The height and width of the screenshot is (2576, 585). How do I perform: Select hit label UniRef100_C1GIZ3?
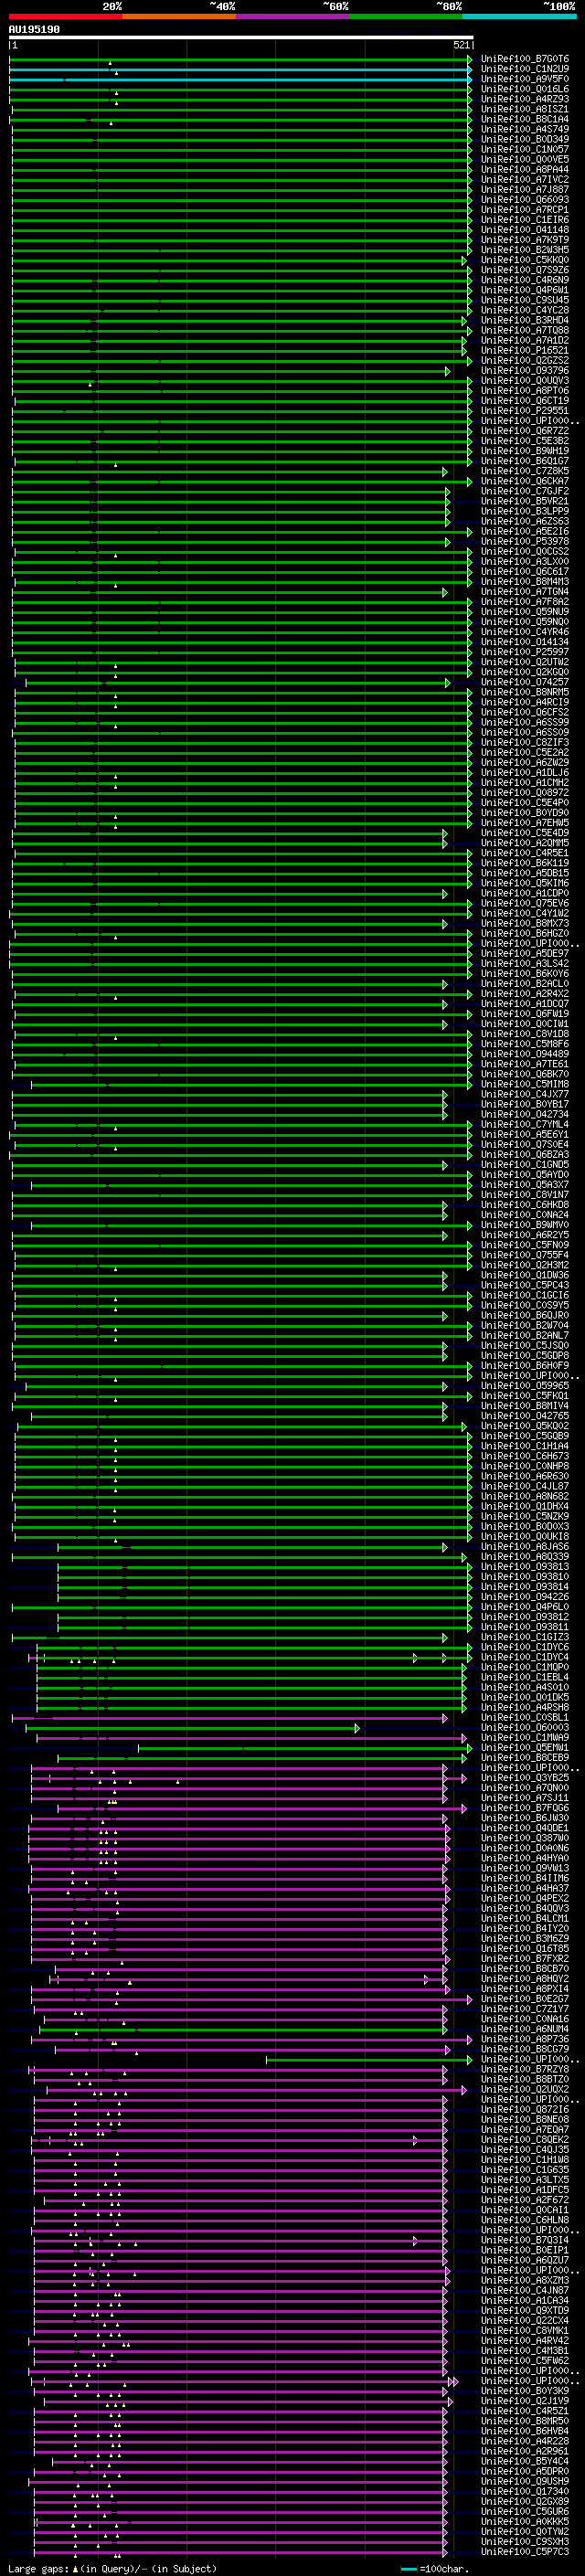click(525, 1637)
